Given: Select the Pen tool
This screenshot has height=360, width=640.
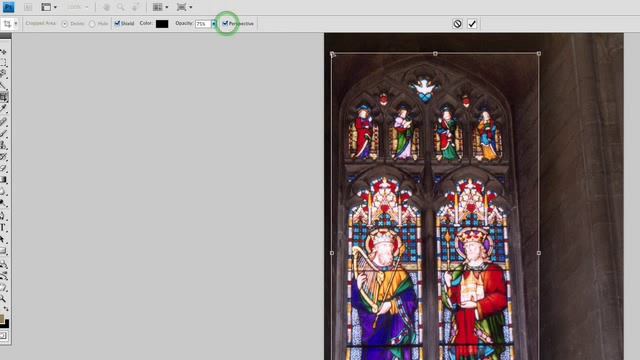Looking at the screenshot, I should [x=3, y=216].
